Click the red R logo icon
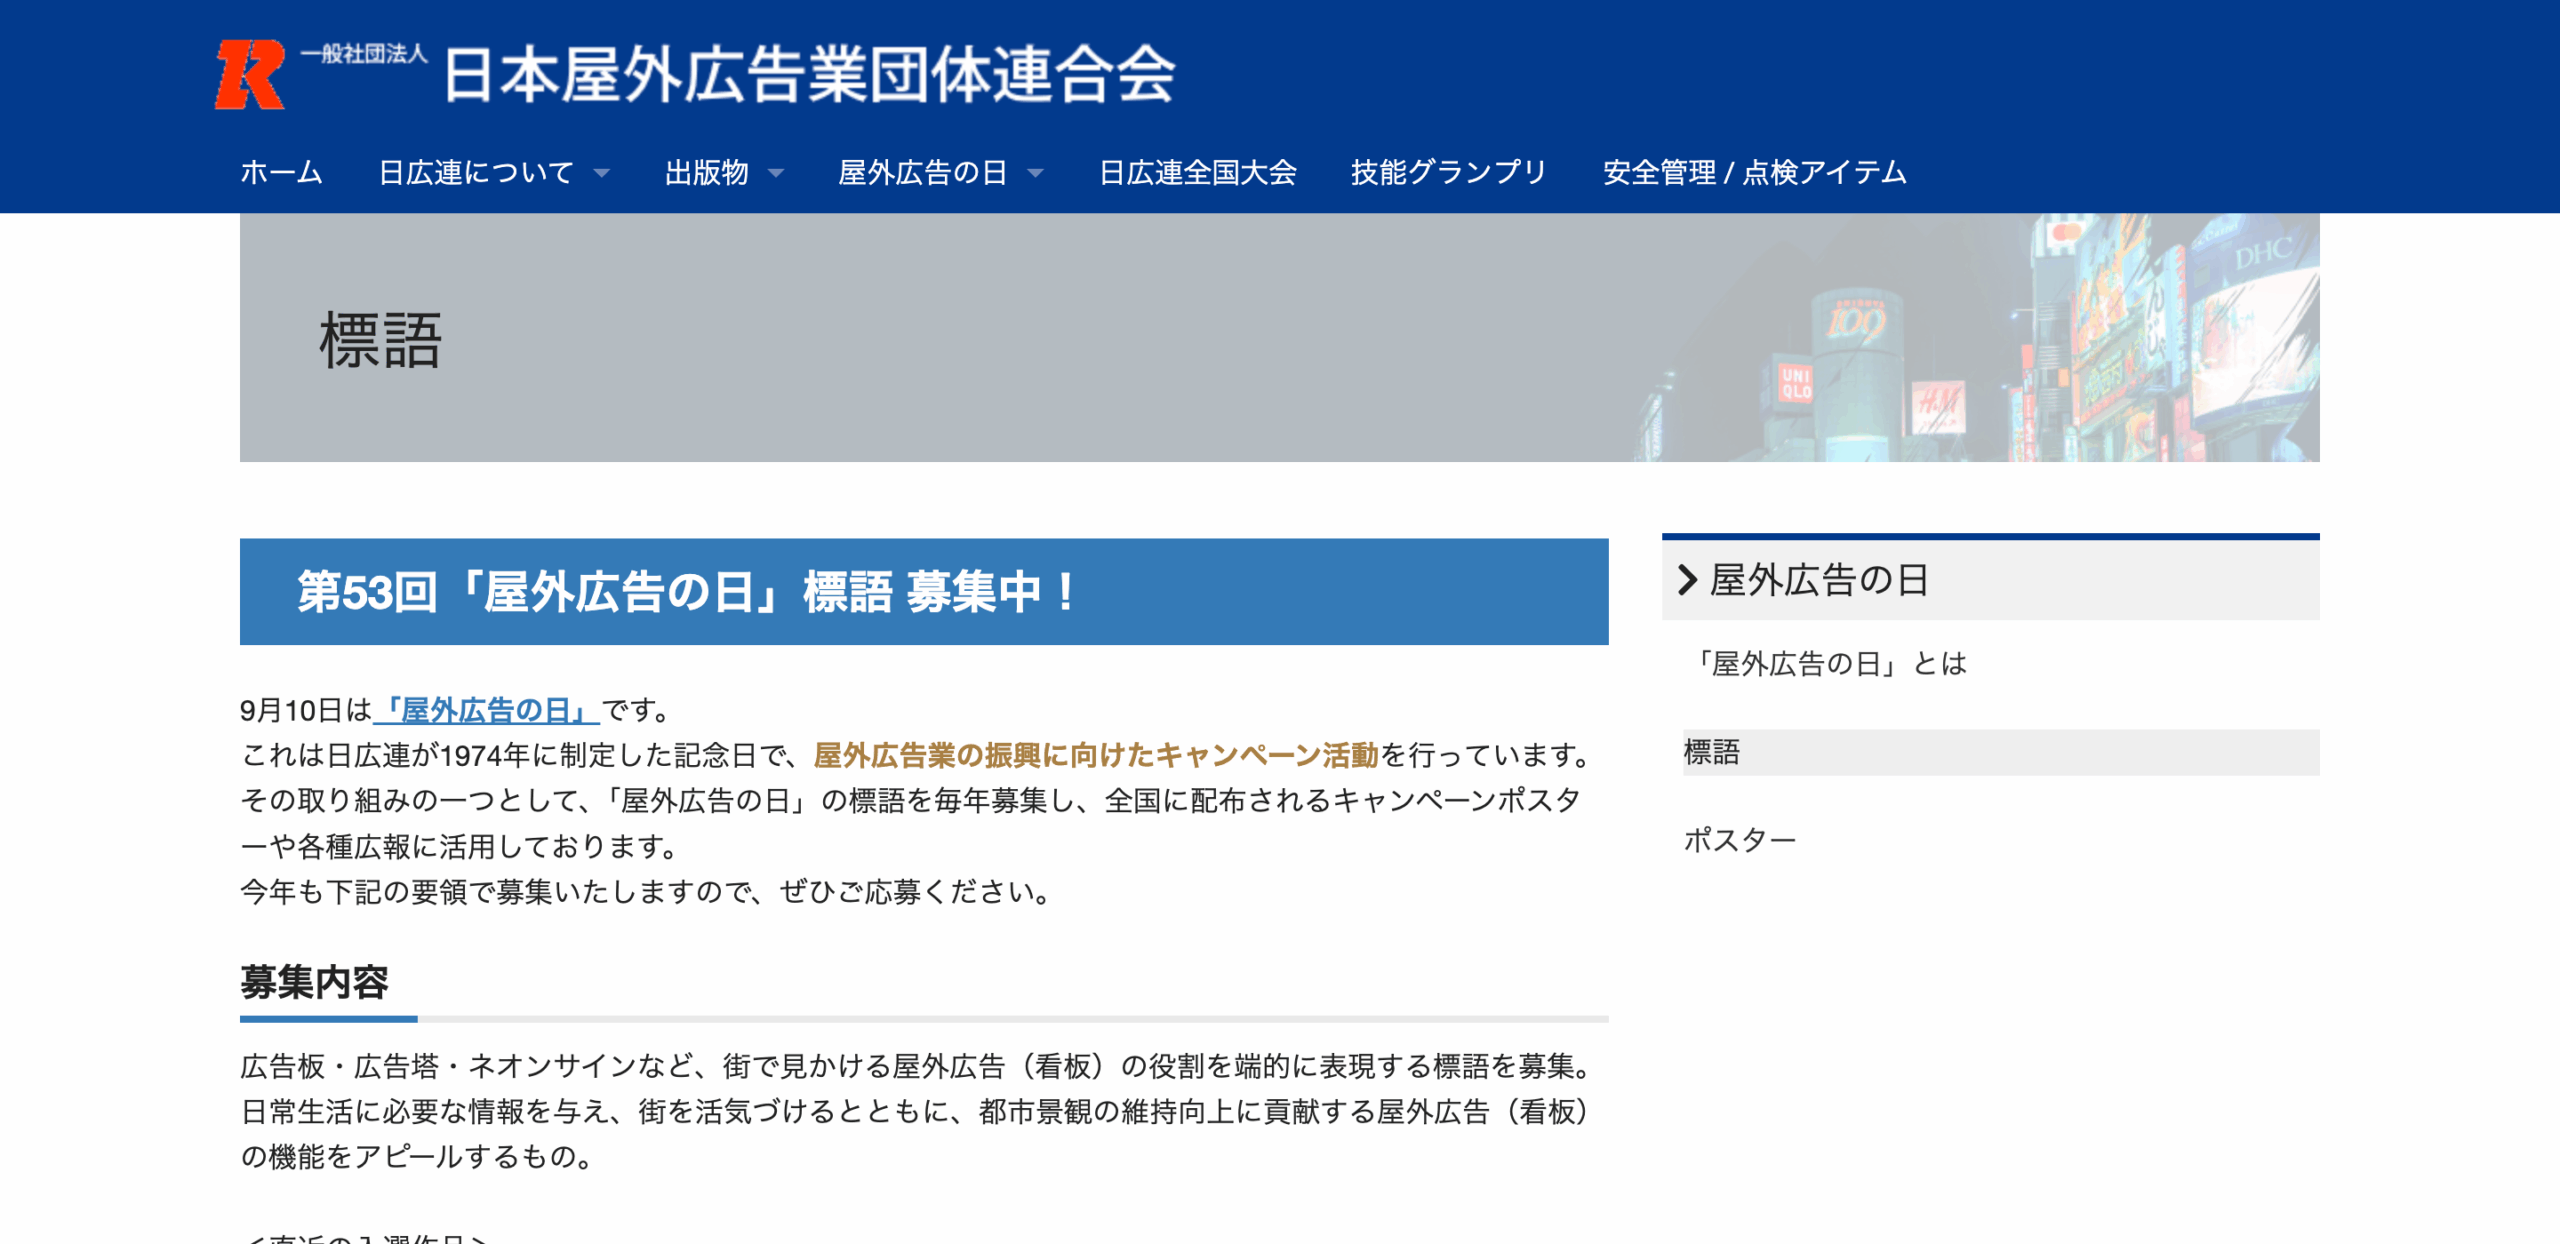2560x1244 pixels. (x=250, y=74)
